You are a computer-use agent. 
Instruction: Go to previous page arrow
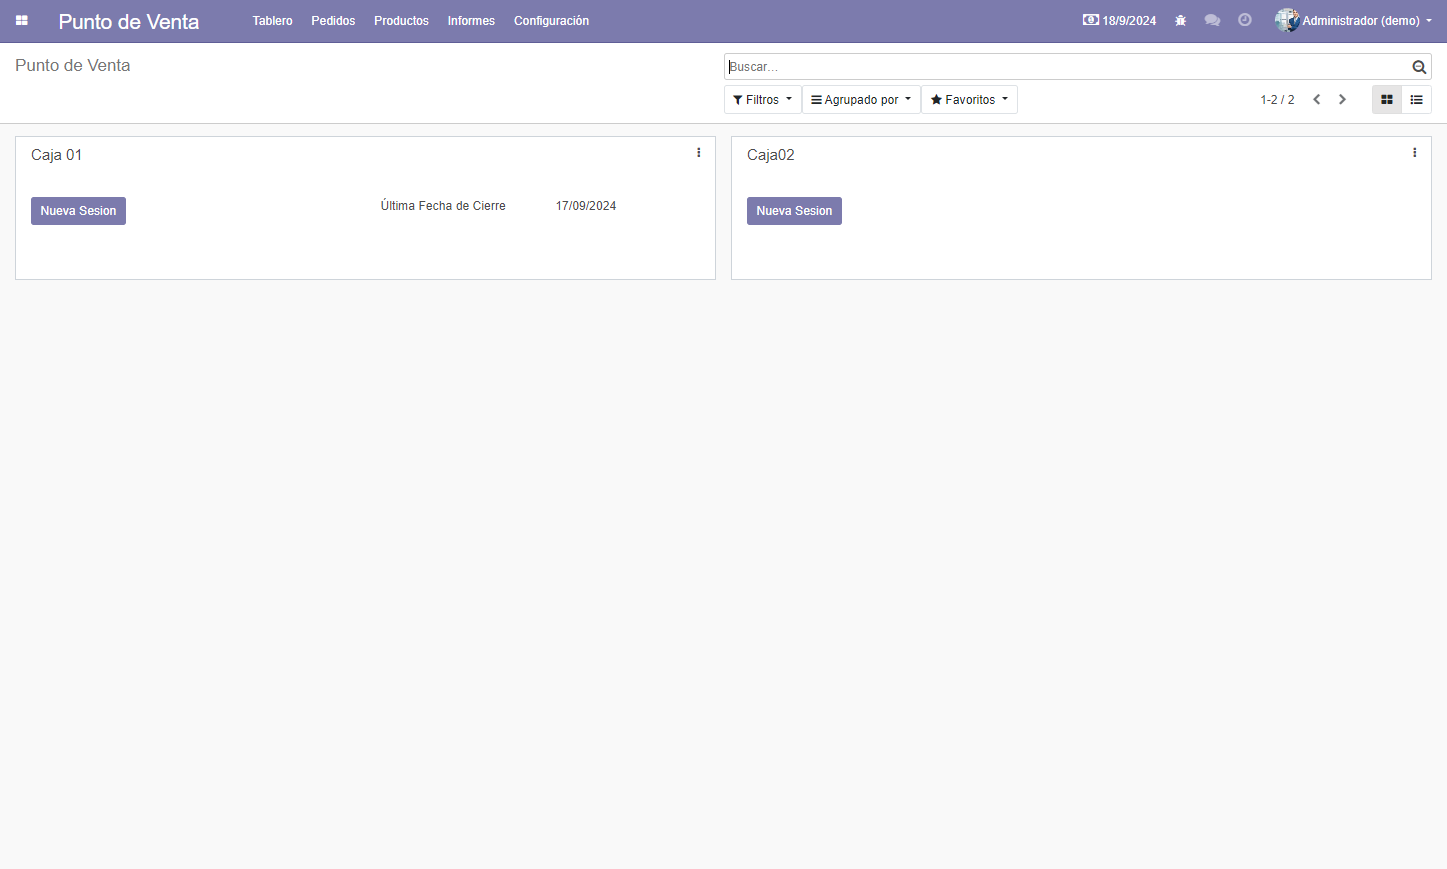(x=1316, y=99)
